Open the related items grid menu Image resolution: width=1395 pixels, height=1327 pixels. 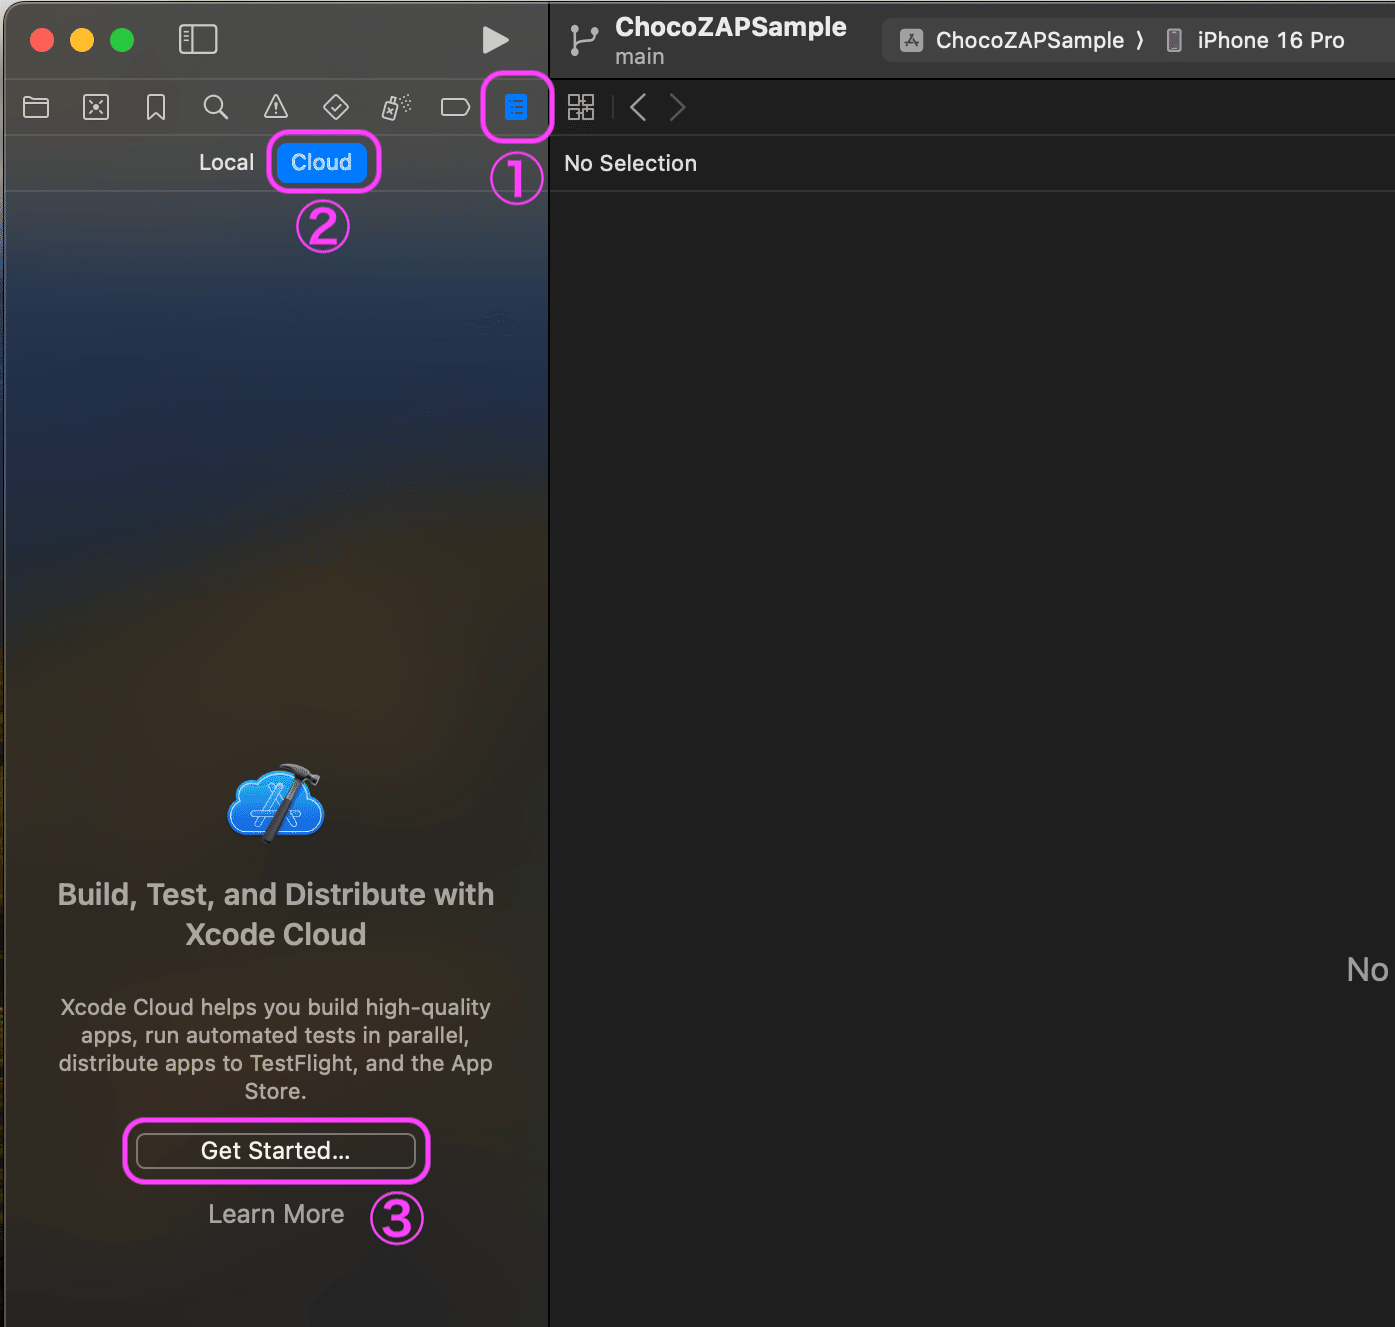coord(581,107)
